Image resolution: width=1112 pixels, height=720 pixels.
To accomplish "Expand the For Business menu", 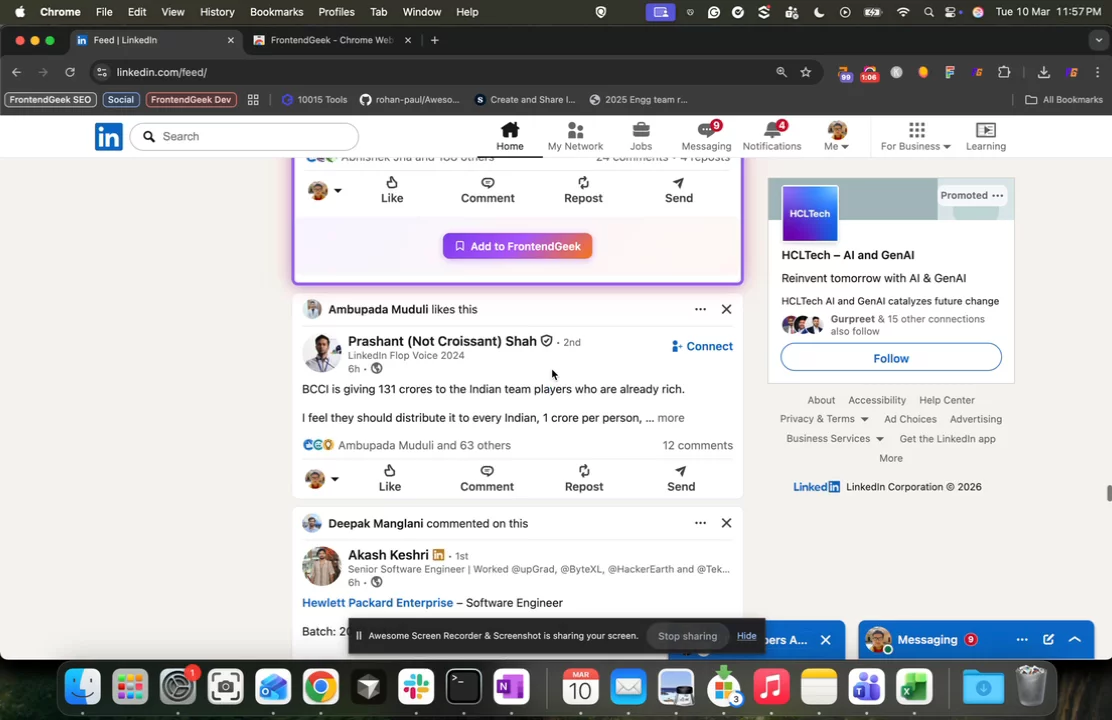I will 915,136.
